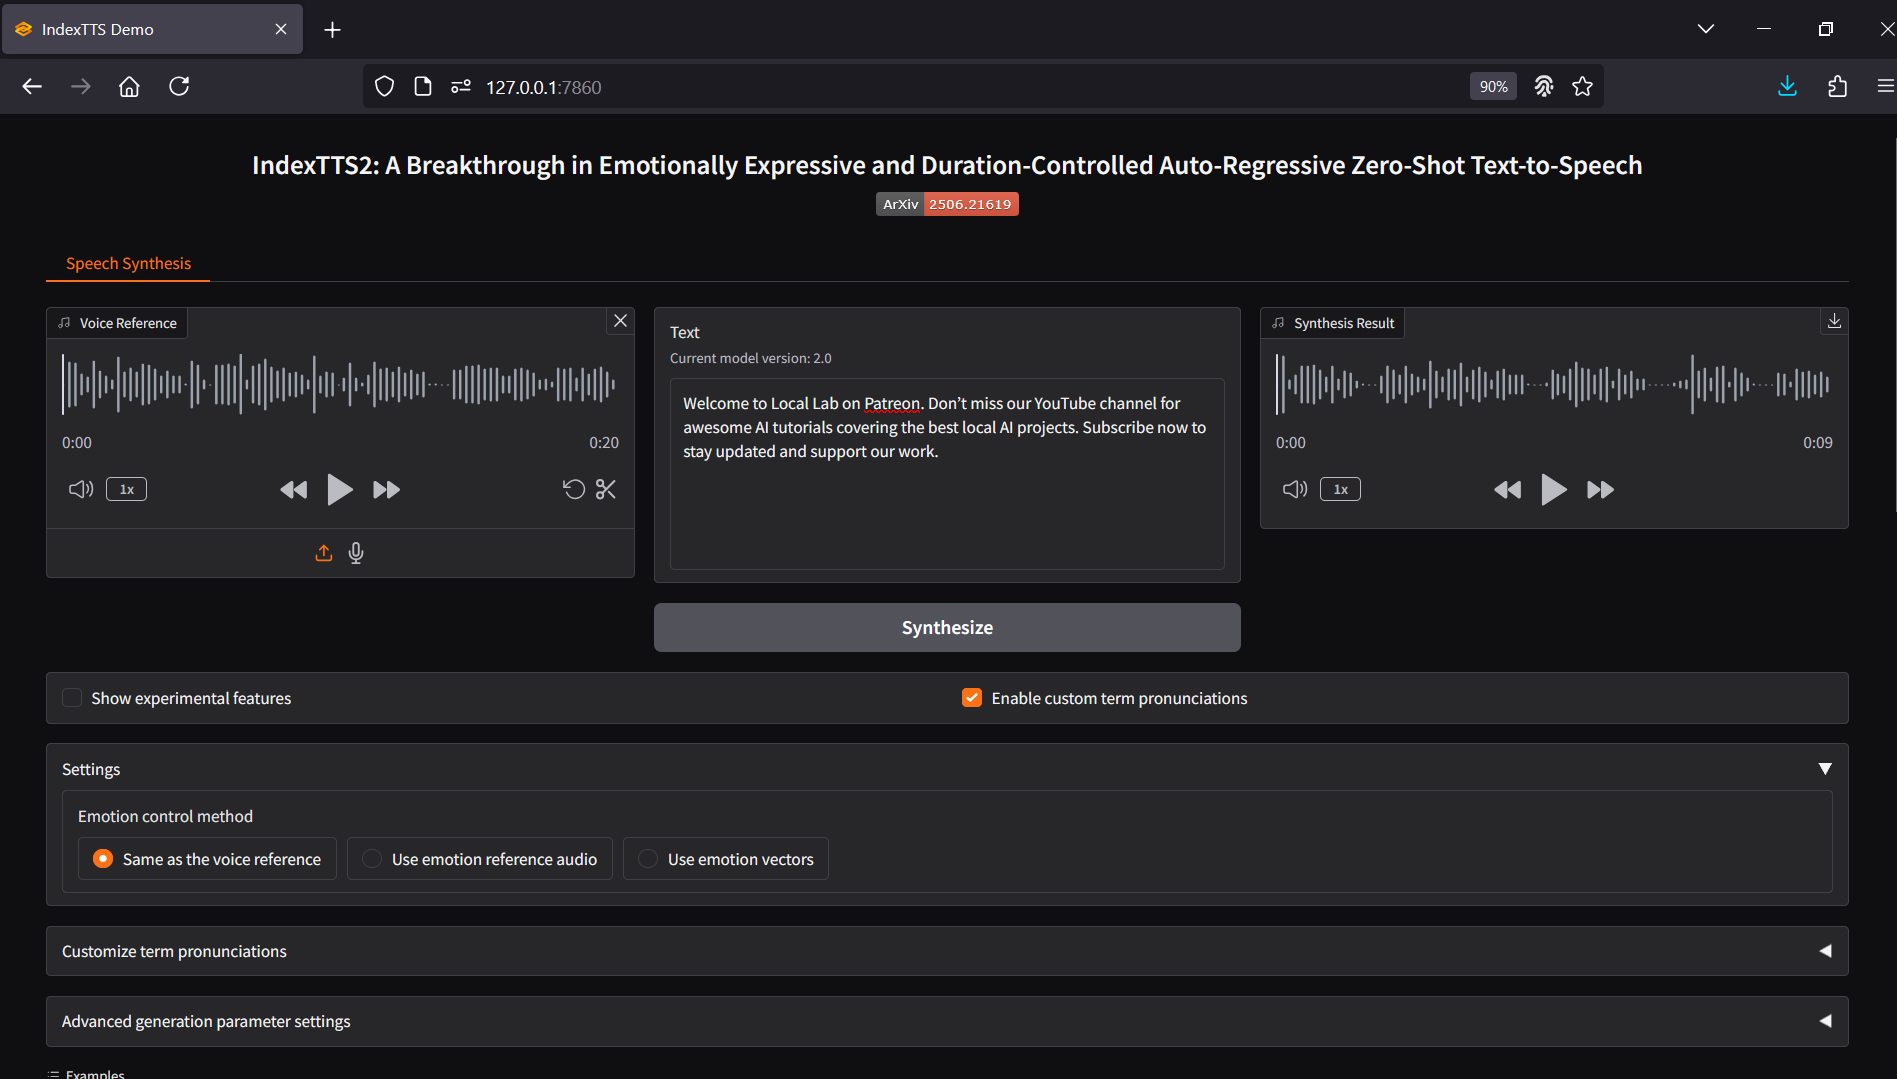Select the IndexTTS Demo browser tab
The image size is (1897, 1079).
pyautogui.click(x=152, y=29)
